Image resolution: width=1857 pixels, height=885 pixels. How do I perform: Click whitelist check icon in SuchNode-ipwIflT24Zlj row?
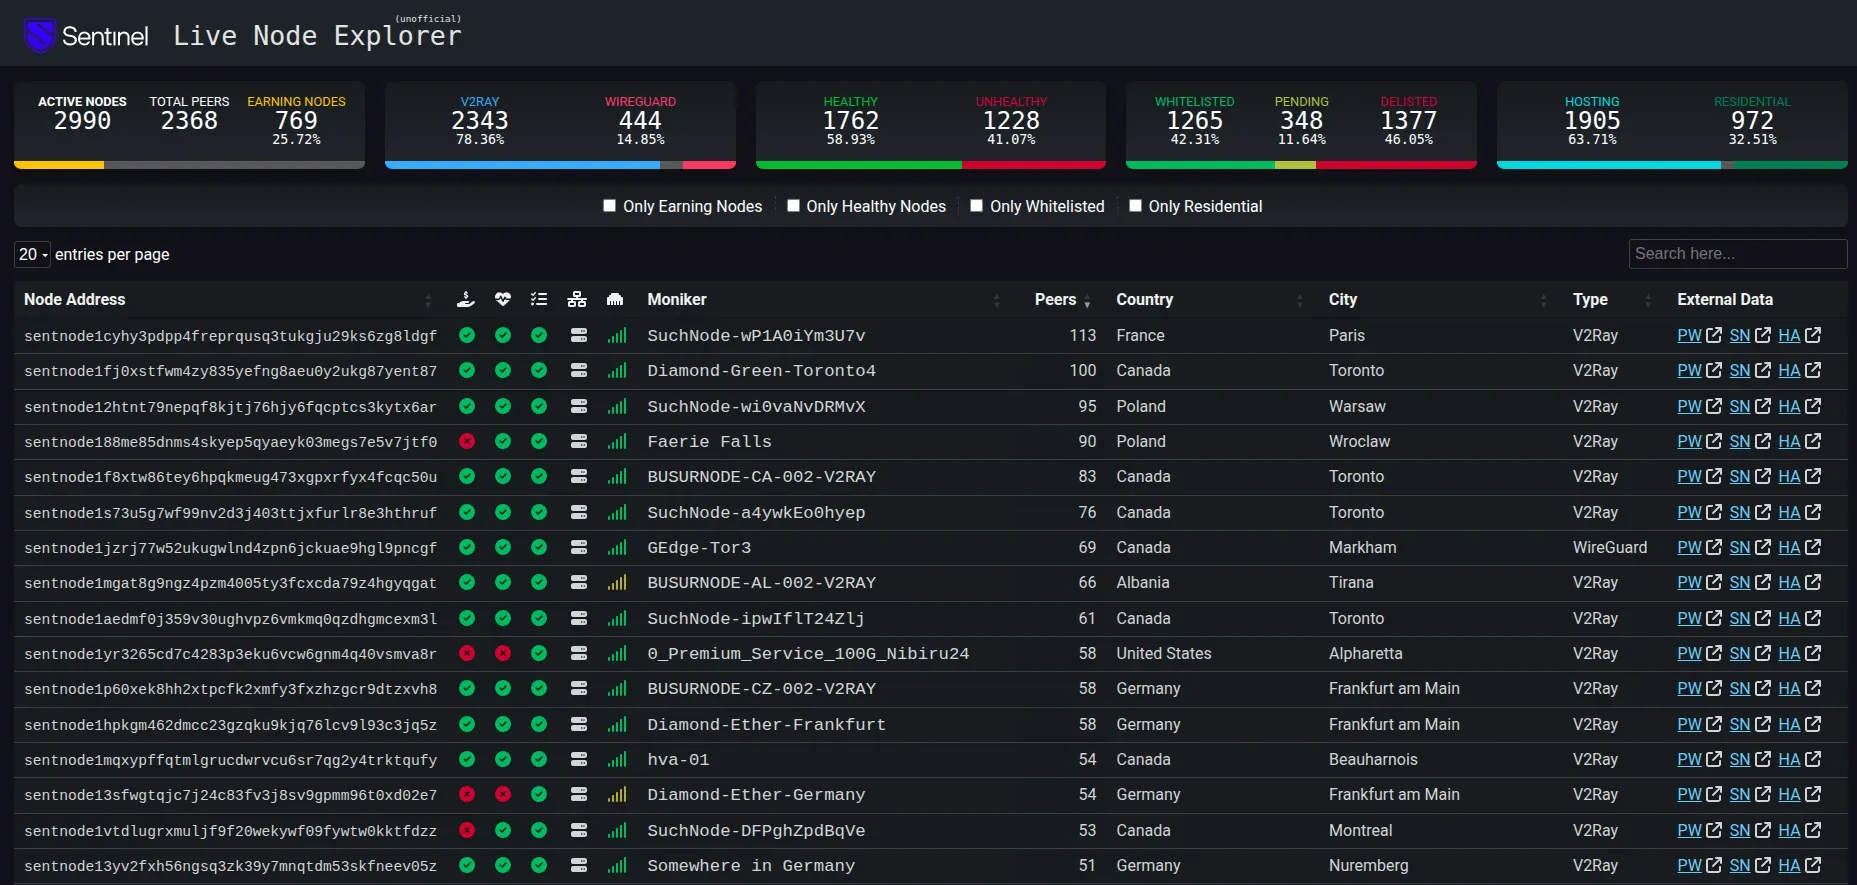pyautogui.click(x=539, y=618)
